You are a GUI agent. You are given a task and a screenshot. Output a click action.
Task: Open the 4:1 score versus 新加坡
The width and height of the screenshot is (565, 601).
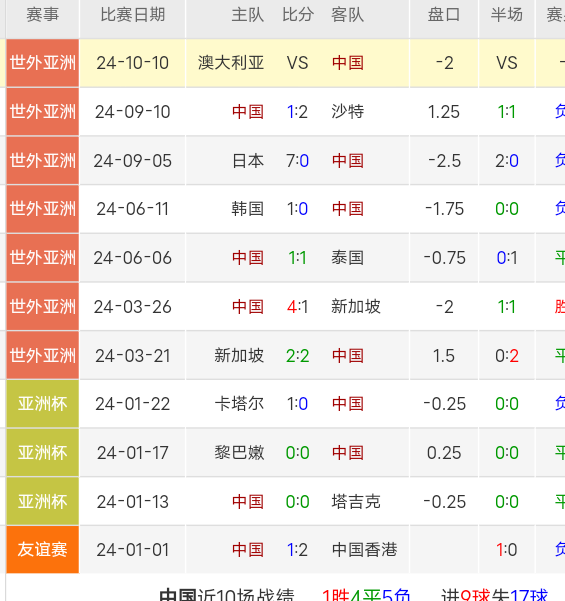tap(297, 307)
